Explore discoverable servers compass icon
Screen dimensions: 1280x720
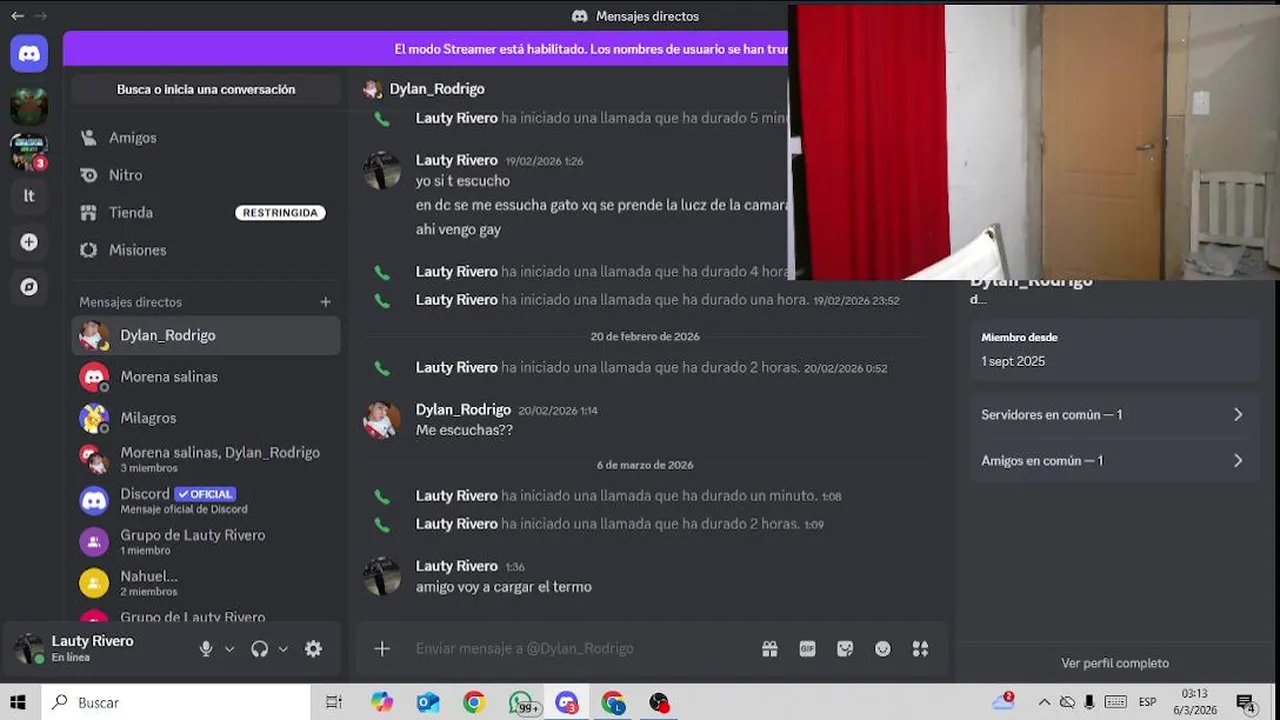[x=29, y=287]
